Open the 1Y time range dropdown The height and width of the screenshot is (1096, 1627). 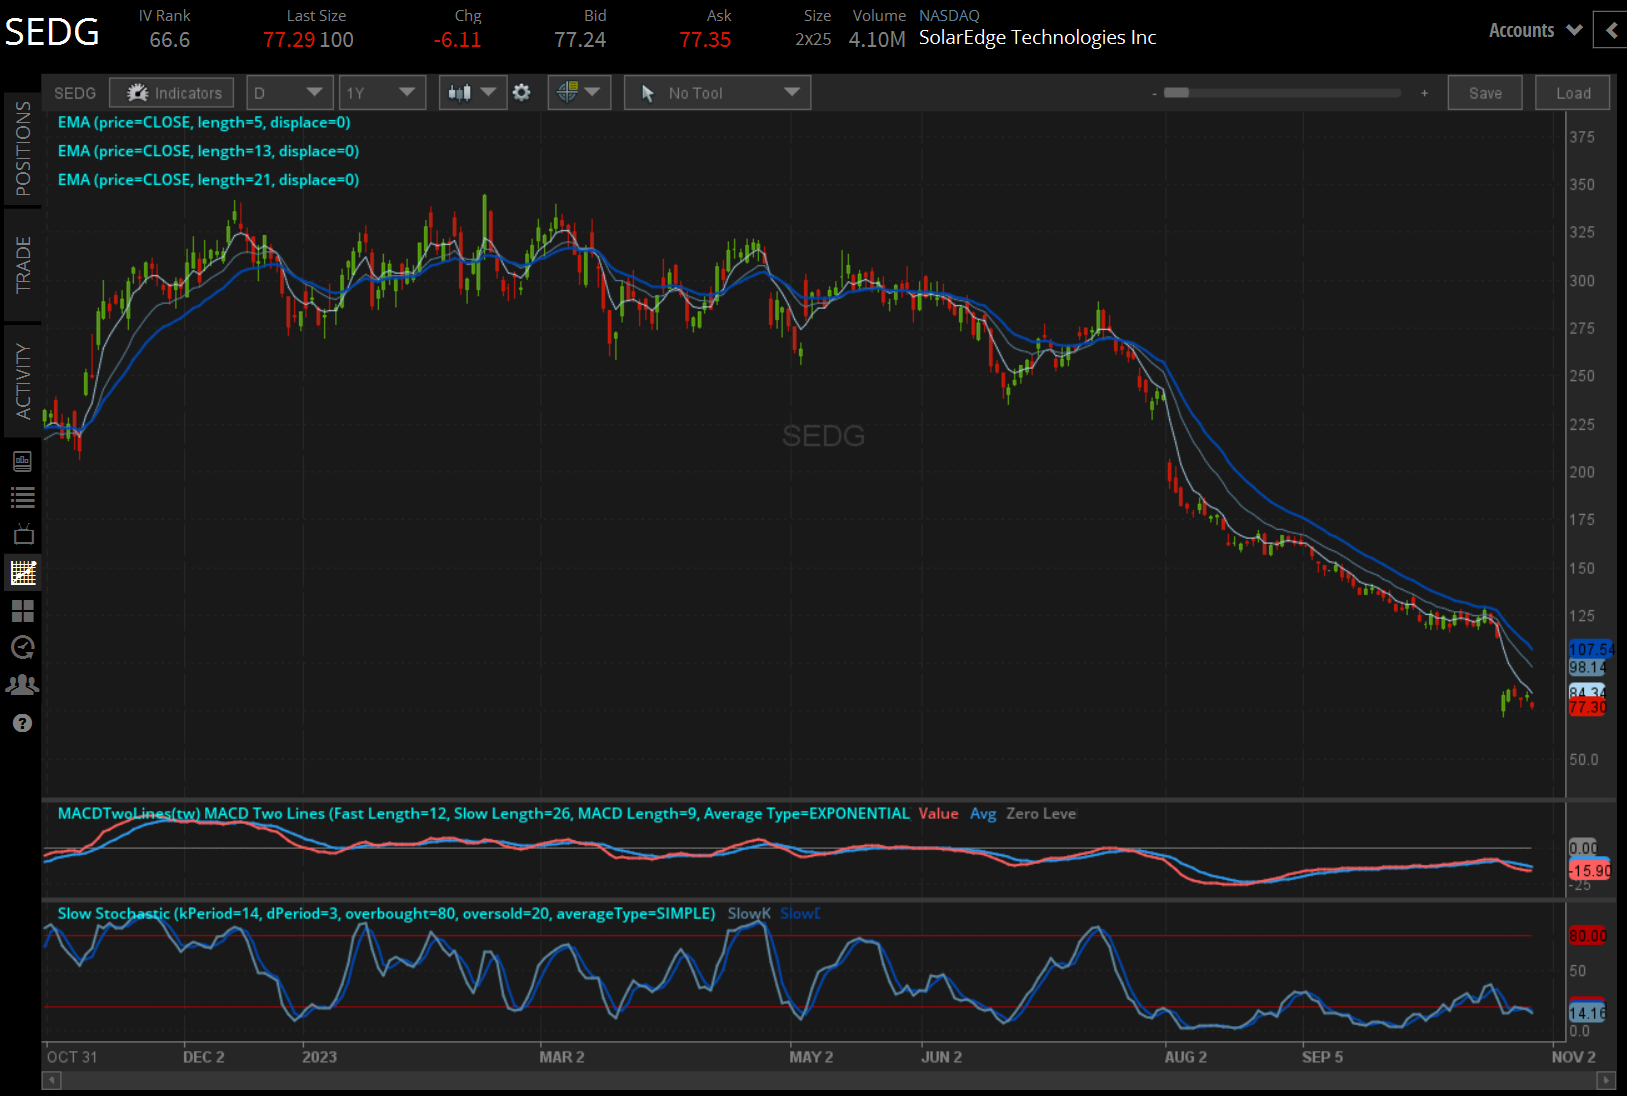tap(381, 92)
